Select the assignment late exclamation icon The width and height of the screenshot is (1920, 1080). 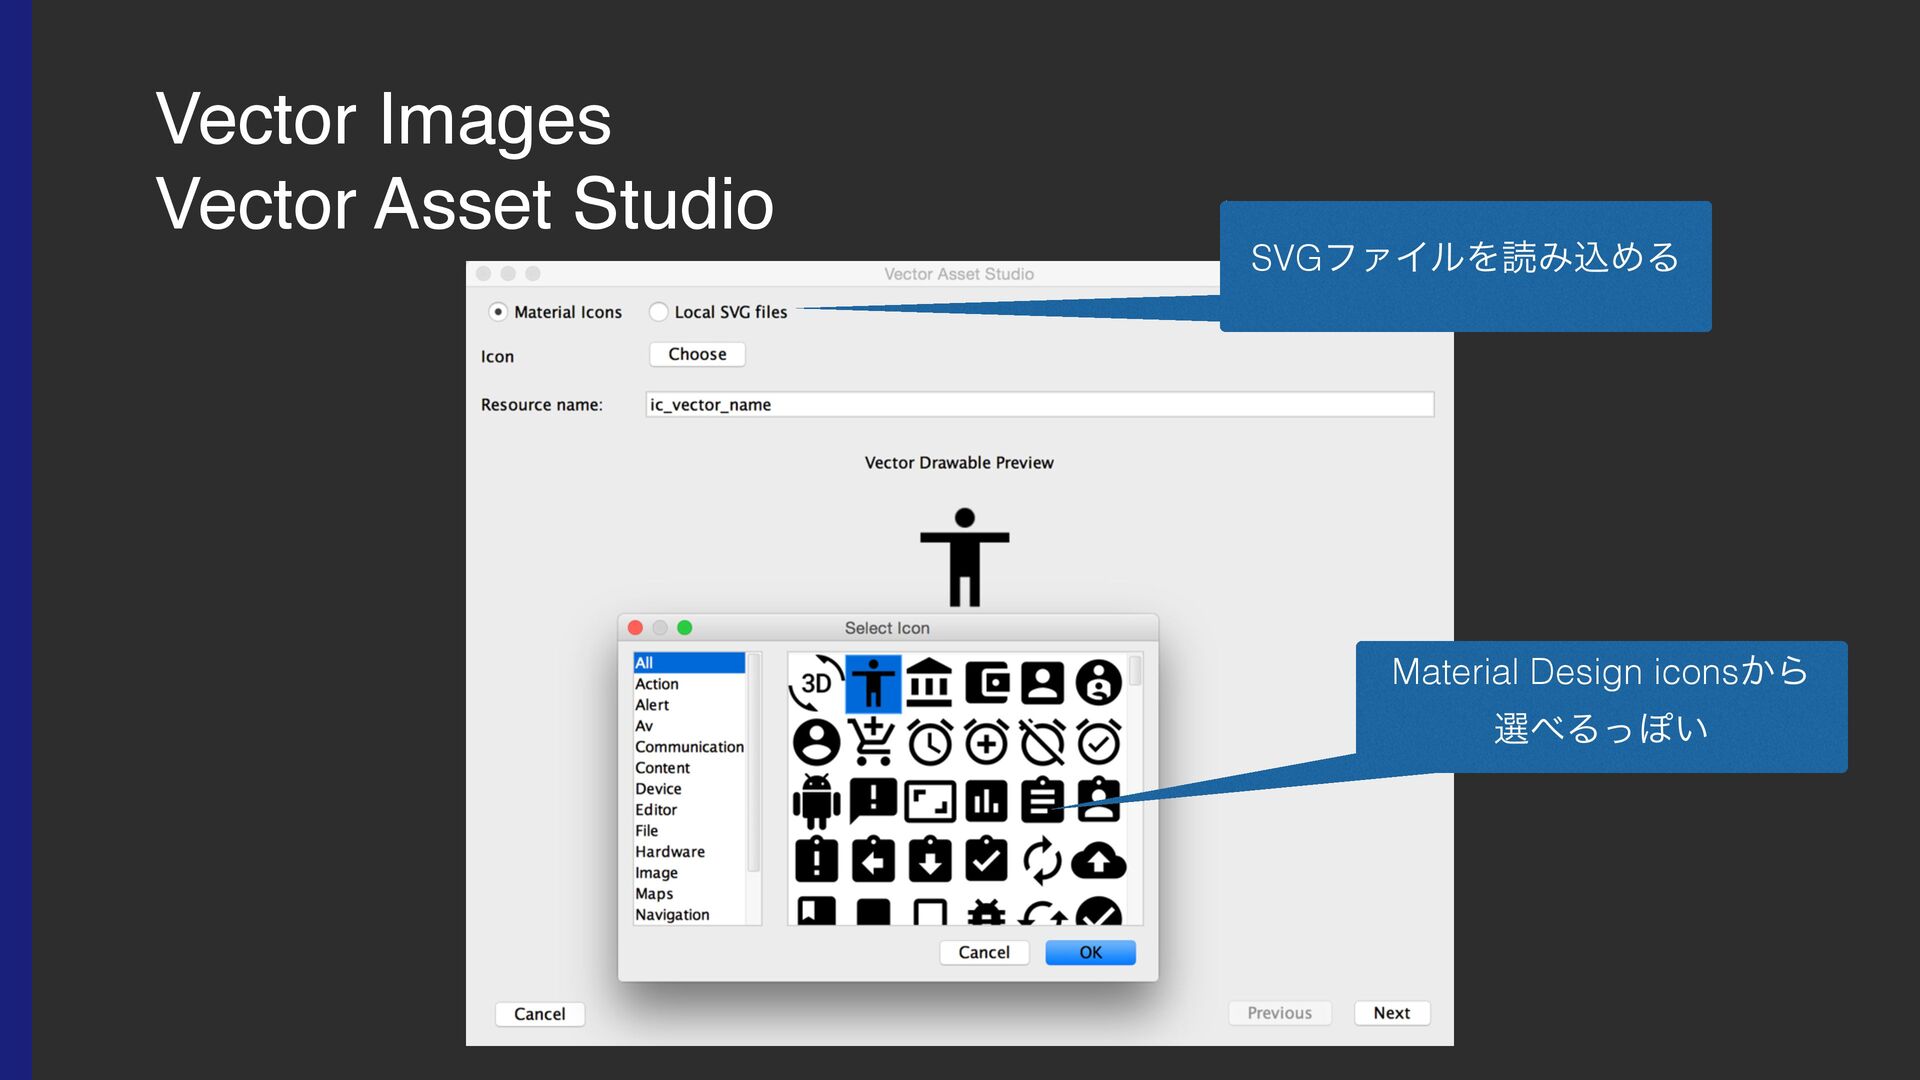click(816, 859)
